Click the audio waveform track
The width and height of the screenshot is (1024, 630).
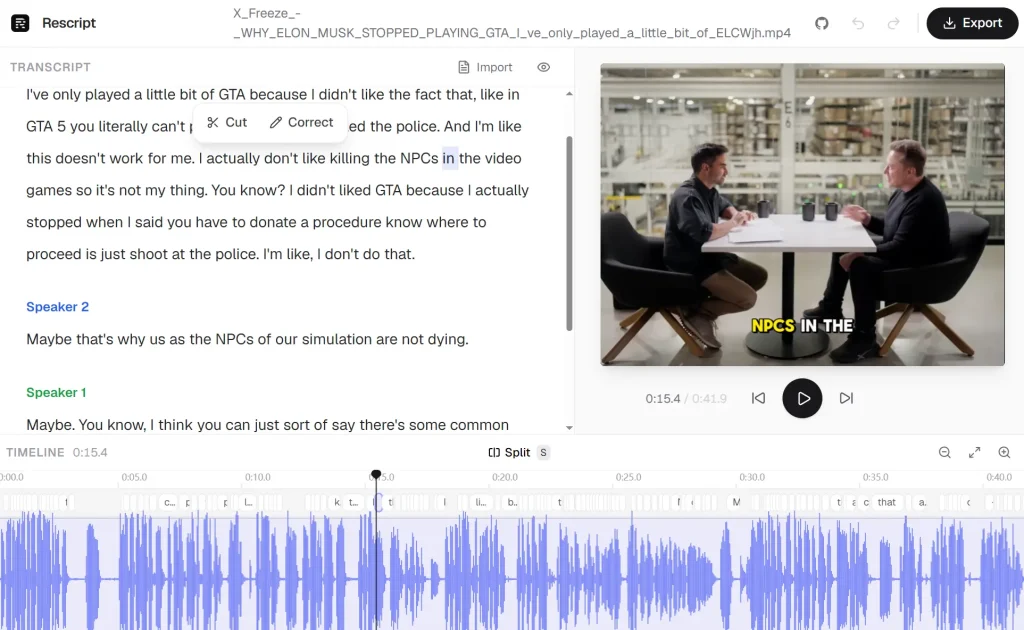512,575
